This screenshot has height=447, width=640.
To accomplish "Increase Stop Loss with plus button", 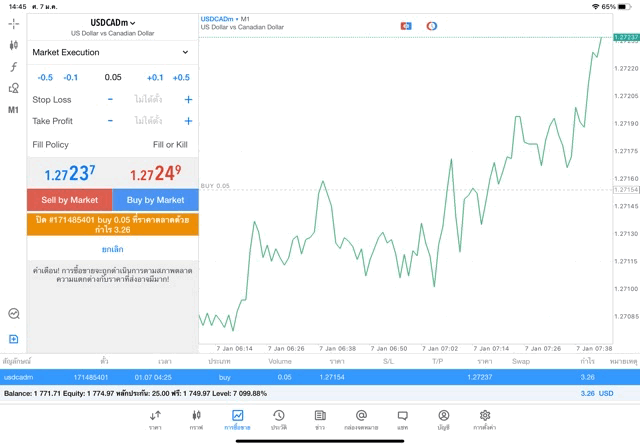I will (x=187, y=100).
